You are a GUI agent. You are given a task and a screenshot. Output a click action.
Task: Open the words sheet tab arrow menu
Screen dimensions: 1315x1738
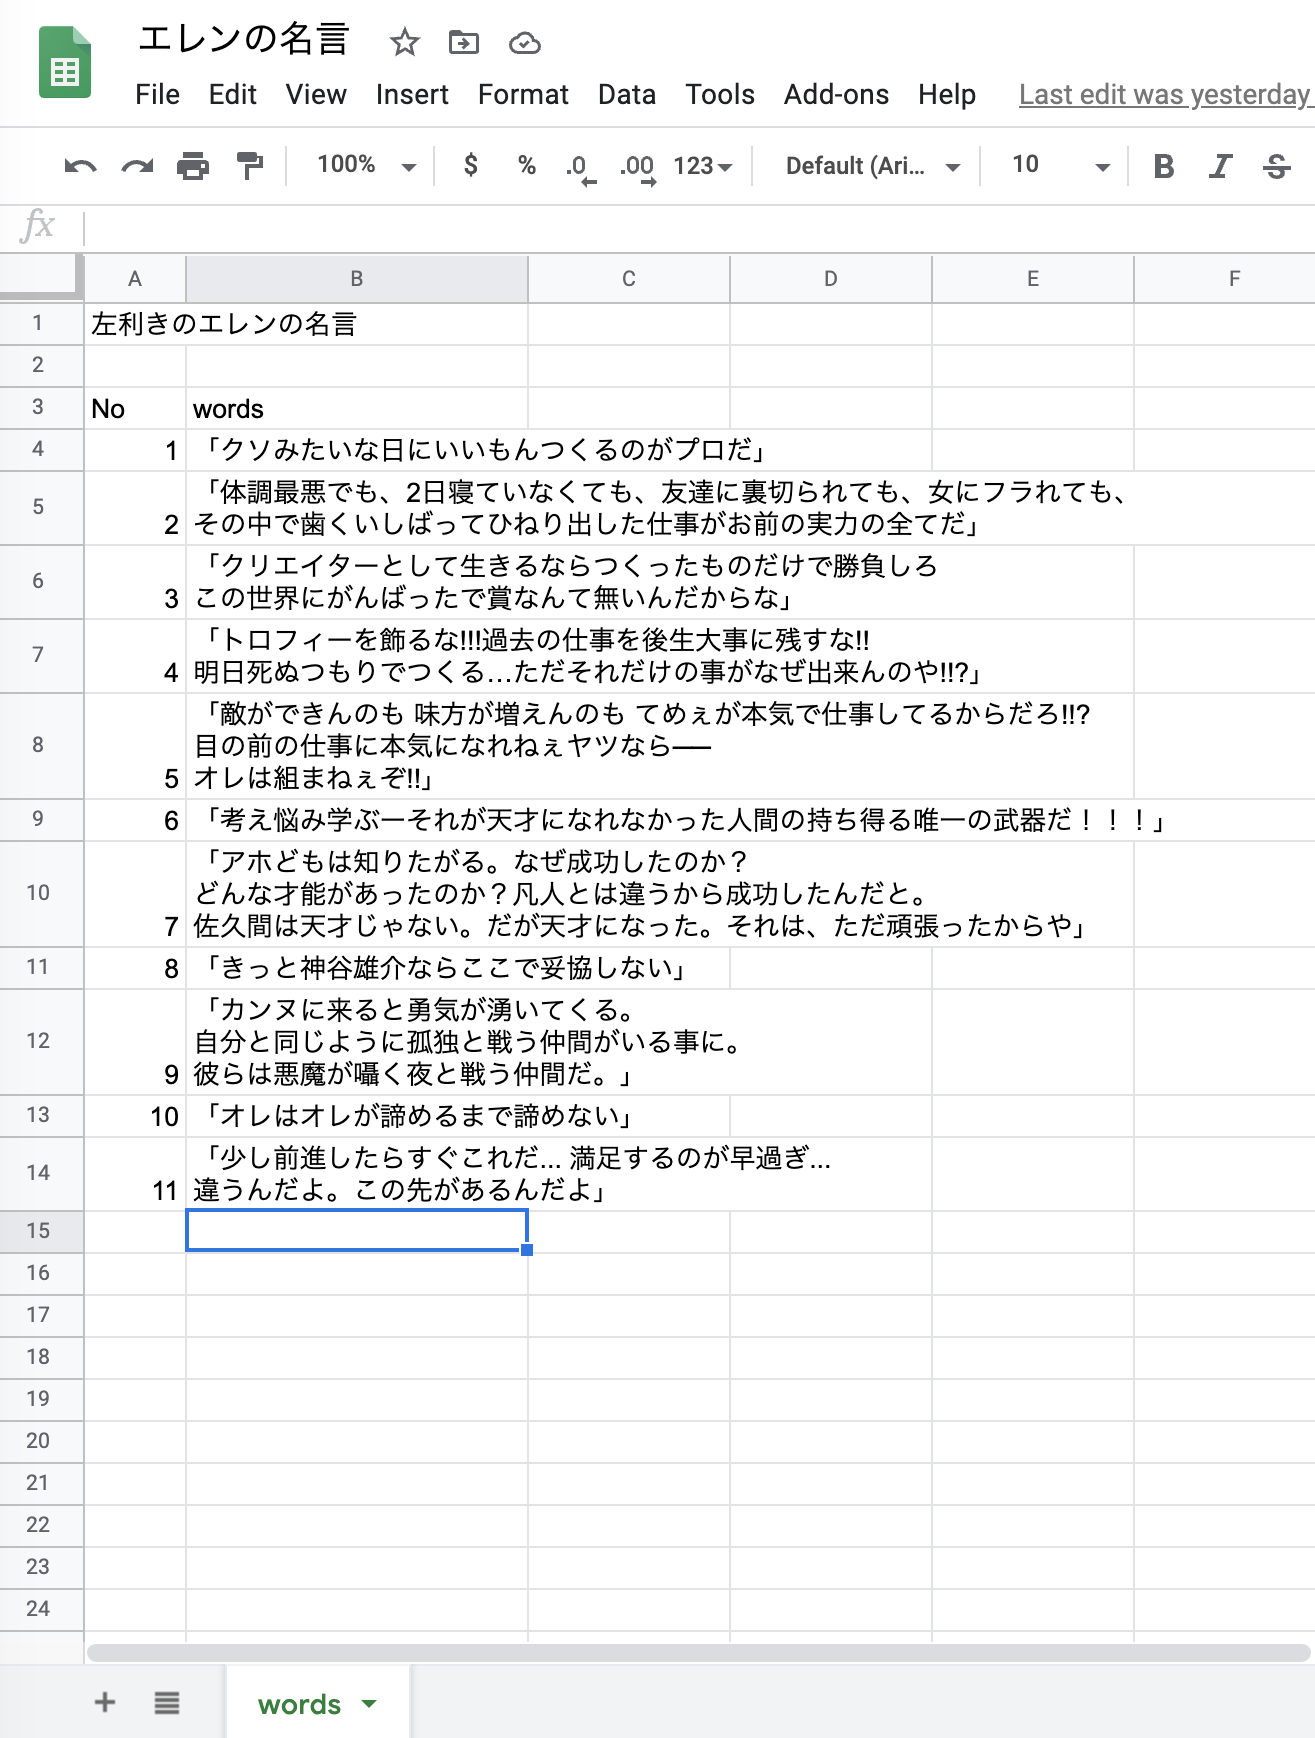pyautogui.click(x=369, y=1704)
